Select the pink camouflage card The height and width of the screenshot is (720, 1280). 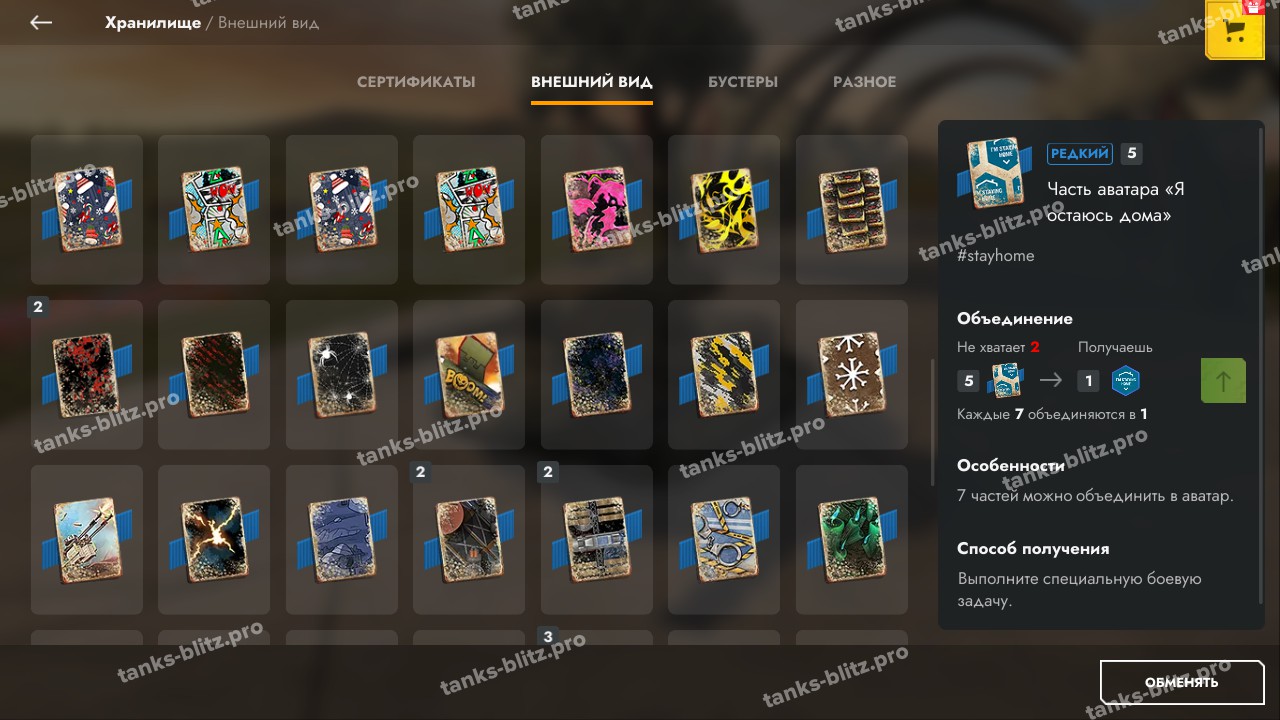(597, 209)
